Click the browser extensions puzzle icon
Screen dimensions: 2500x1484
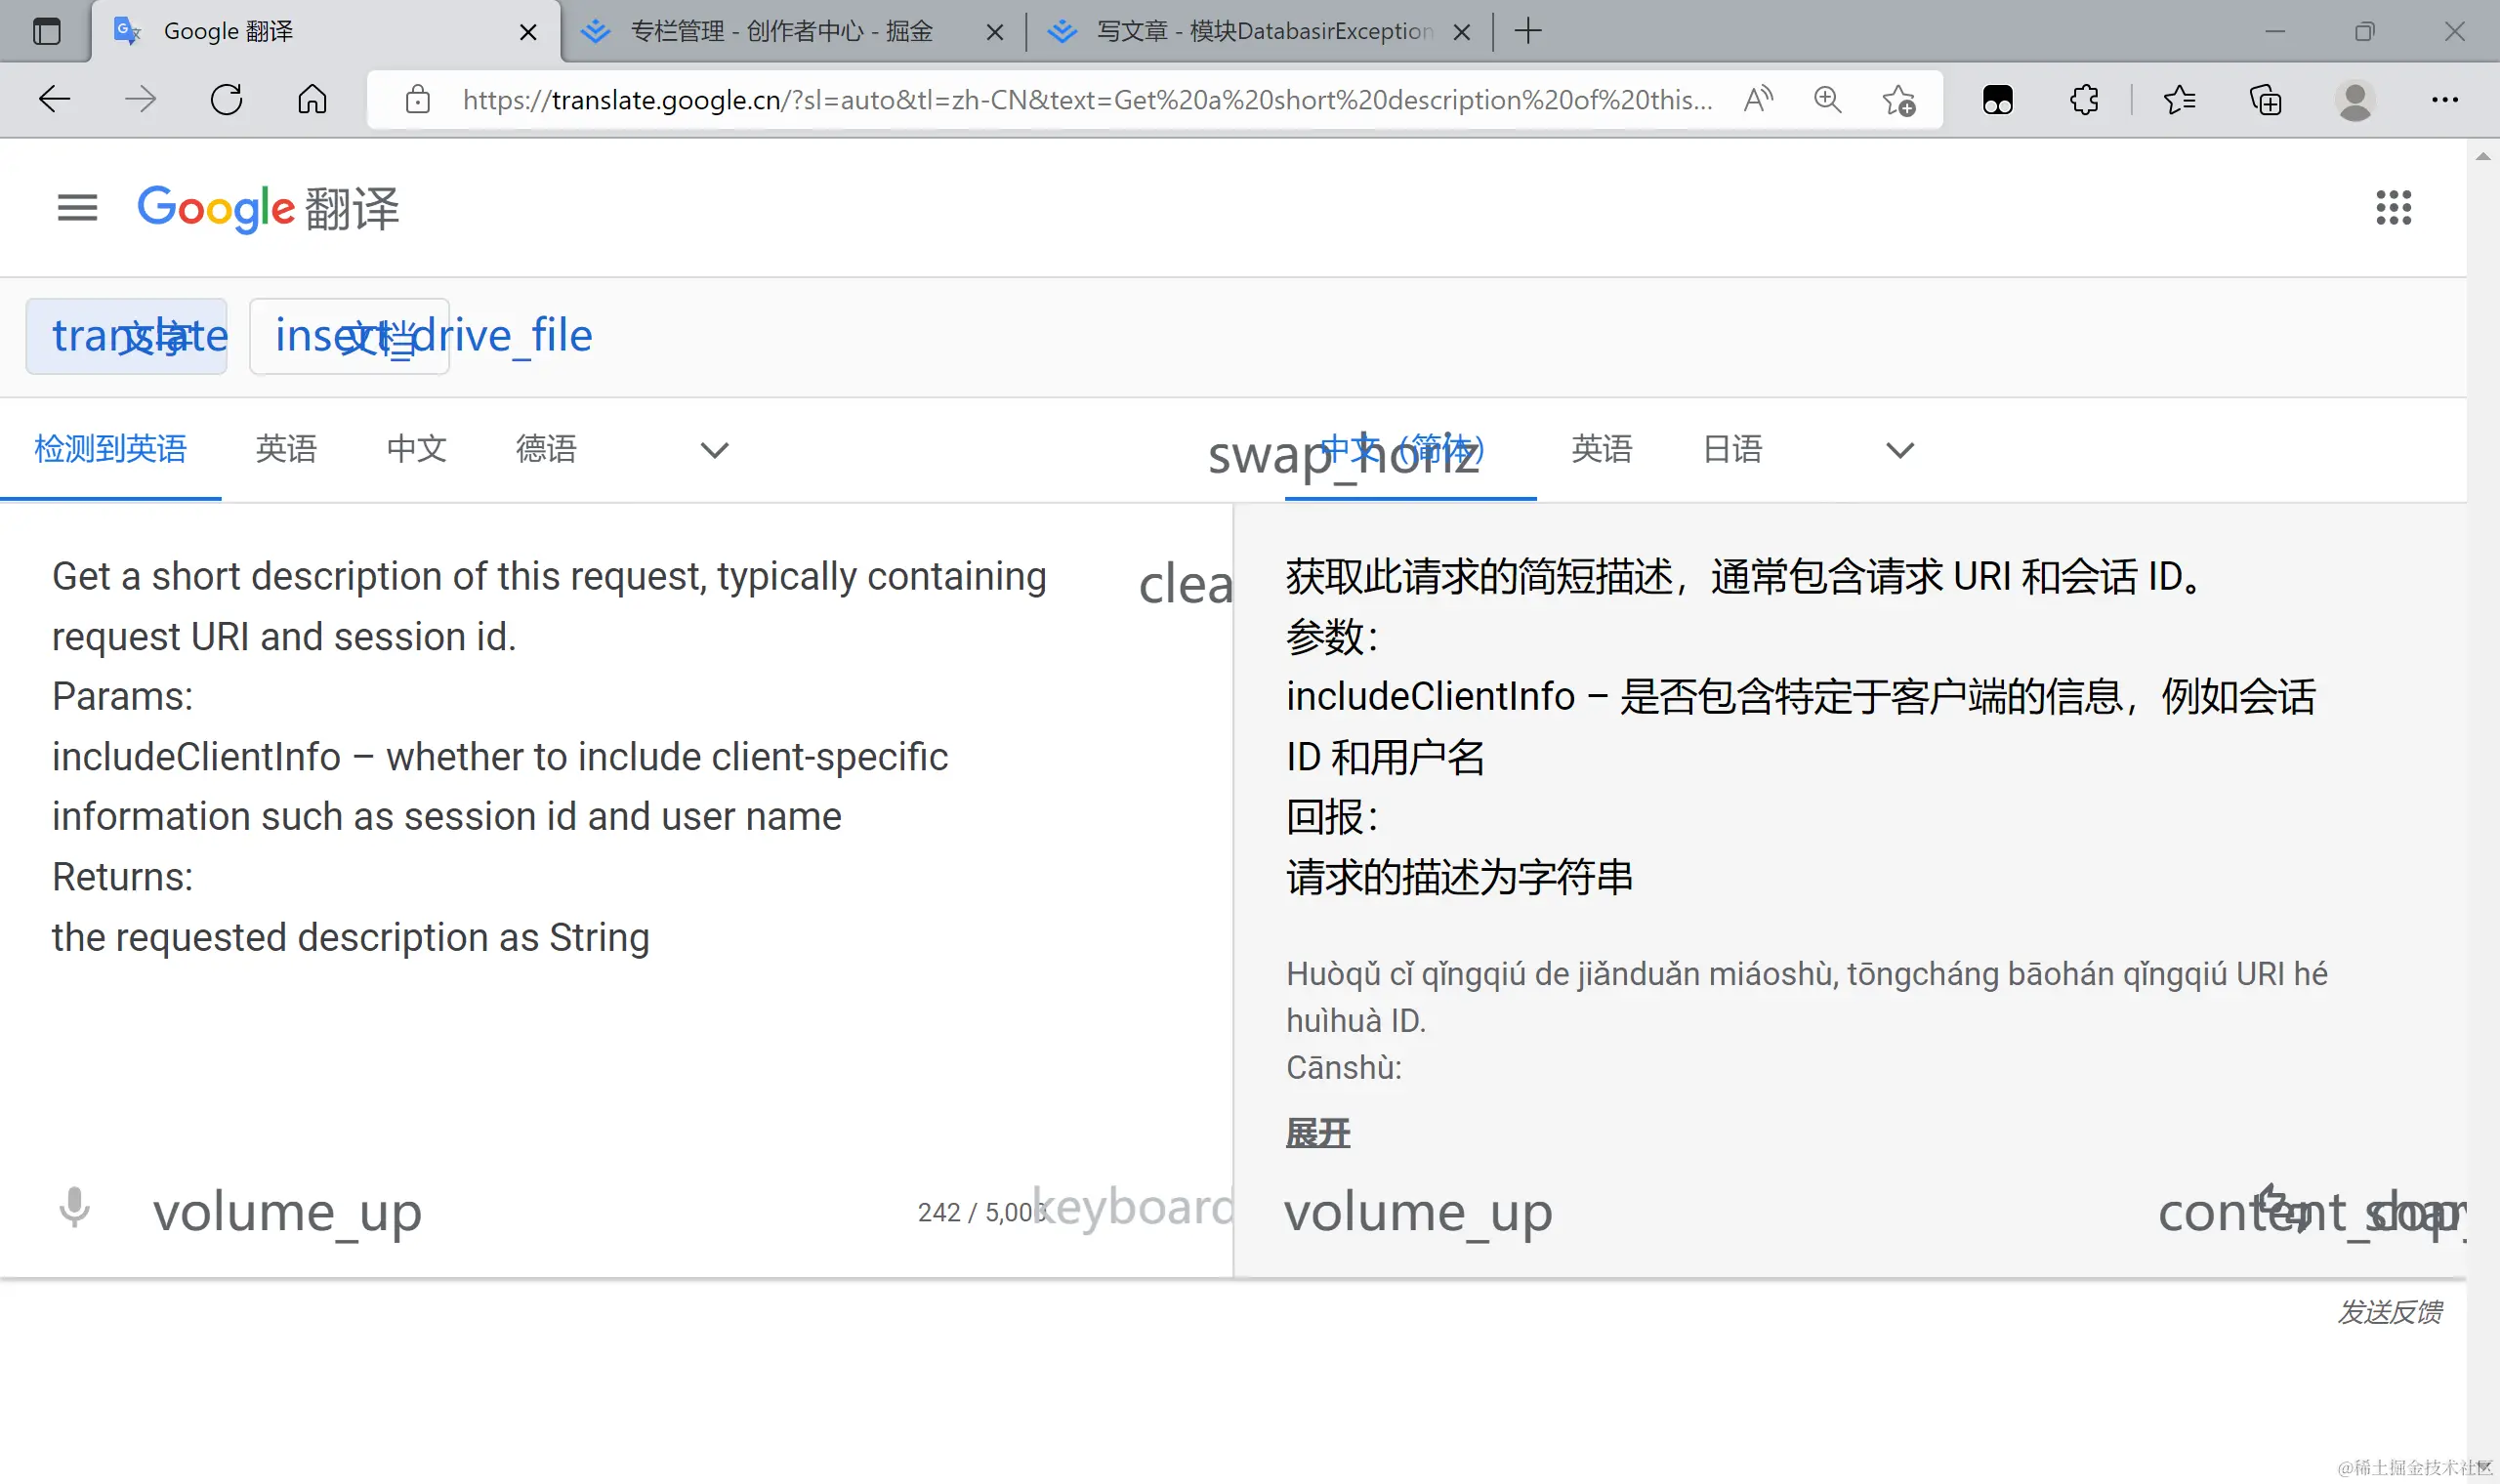pos(2084,99)
